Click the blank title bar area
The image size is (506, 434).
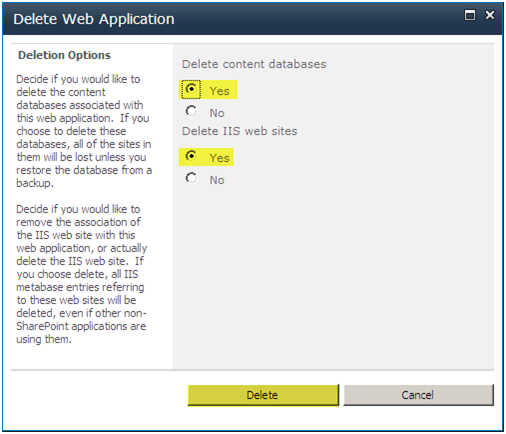click(317, 19)
